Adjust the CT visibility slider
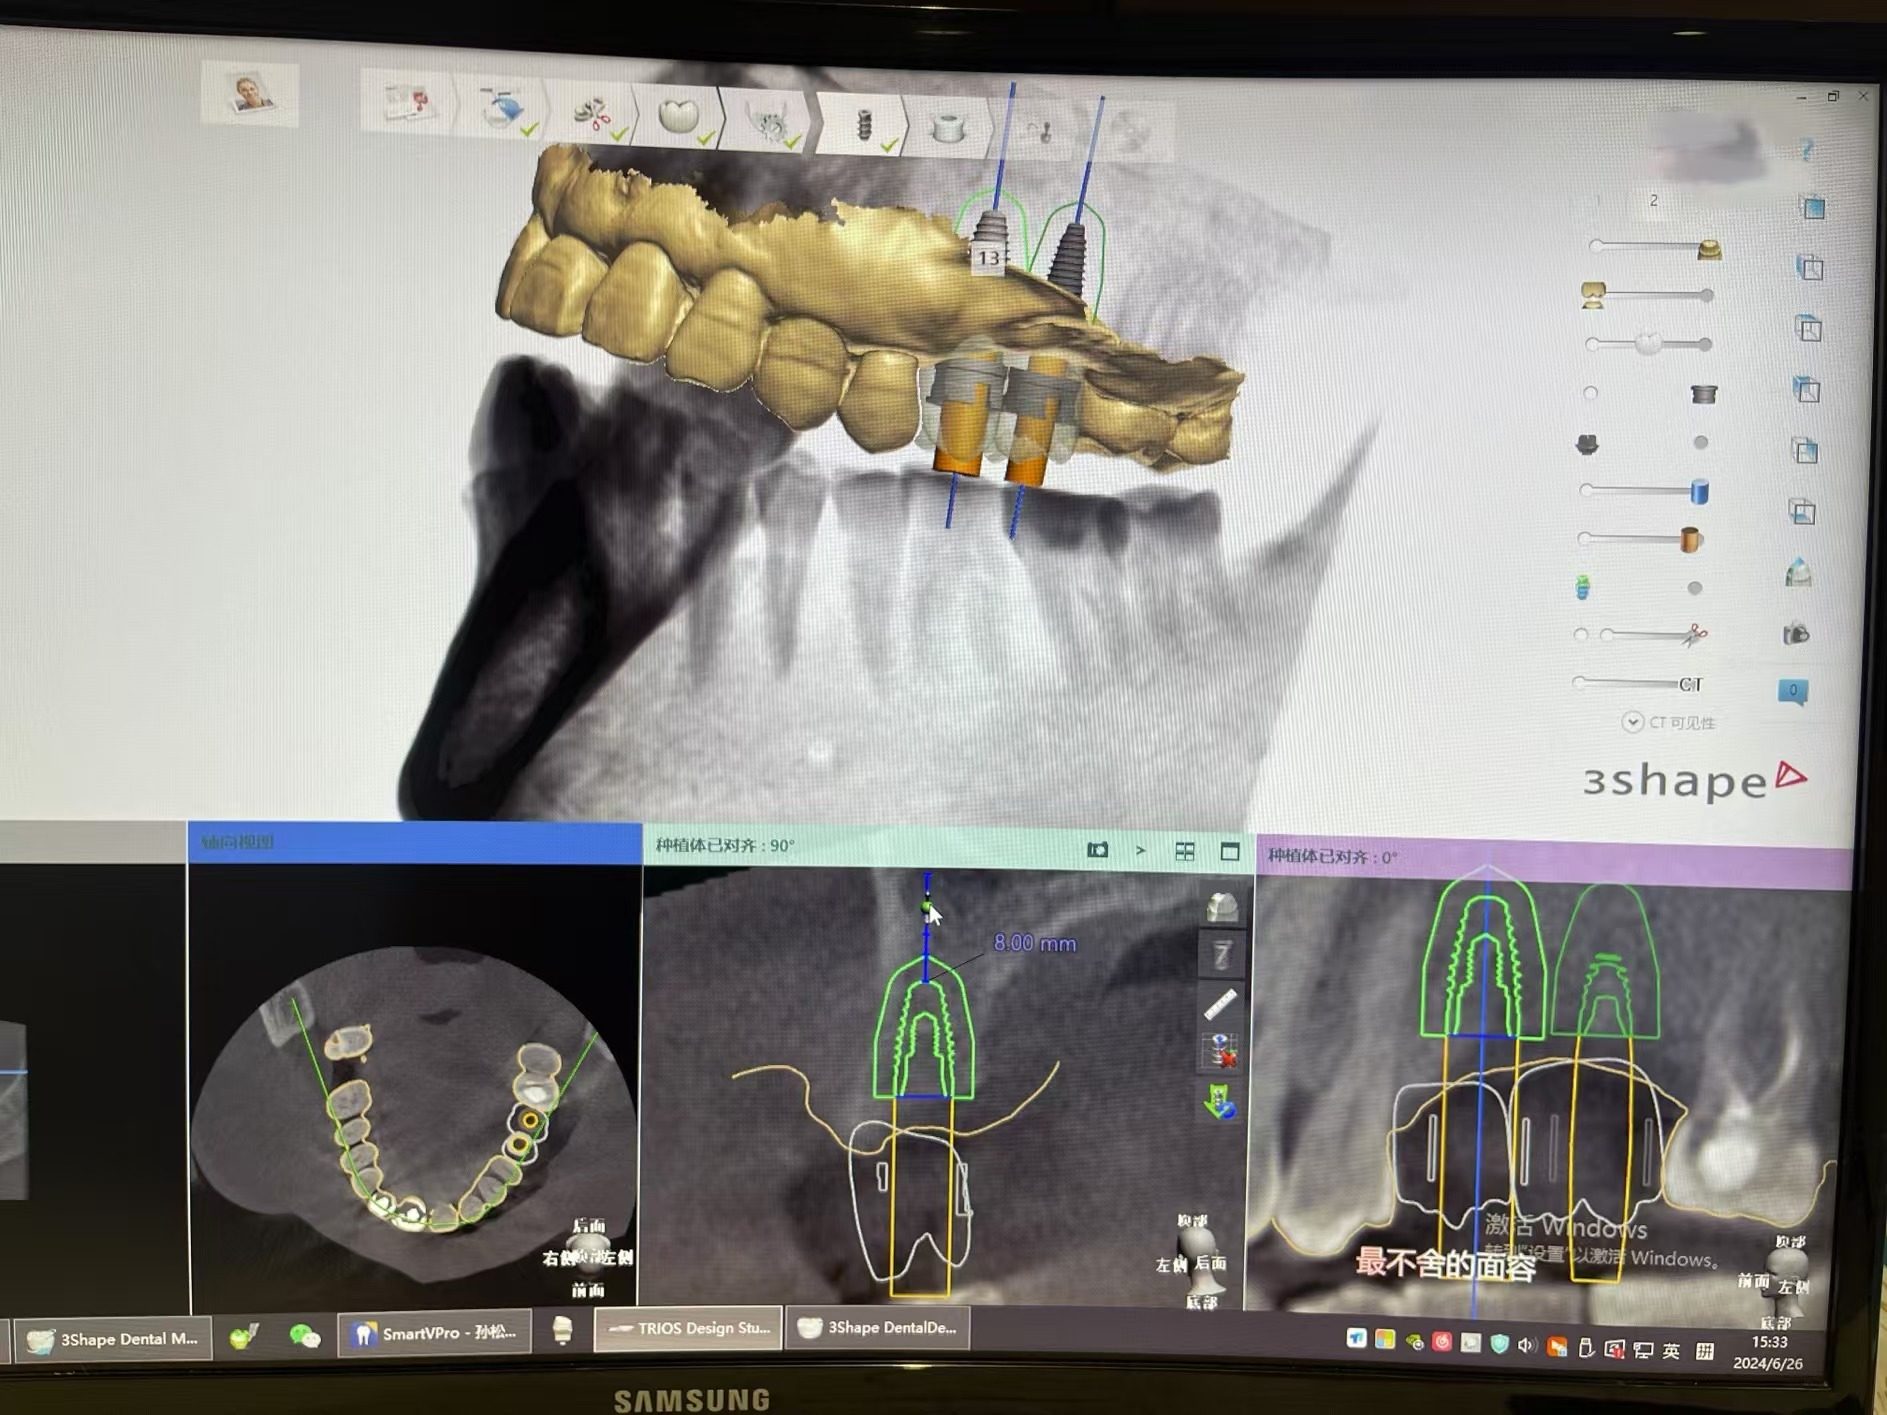Viewport: 1887px width, 1415px height. click(x=1630, y=684)
